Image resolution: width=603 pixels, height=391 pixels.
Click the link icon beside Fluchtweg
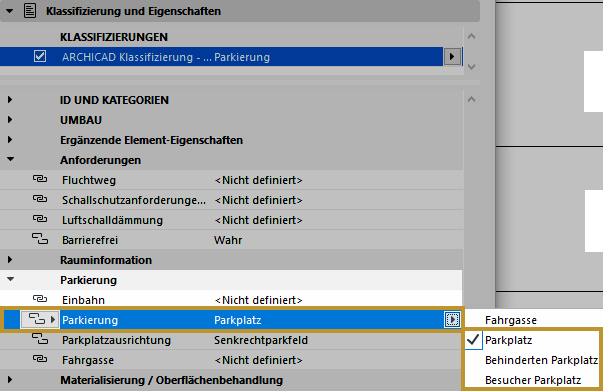tap(40, 179)
